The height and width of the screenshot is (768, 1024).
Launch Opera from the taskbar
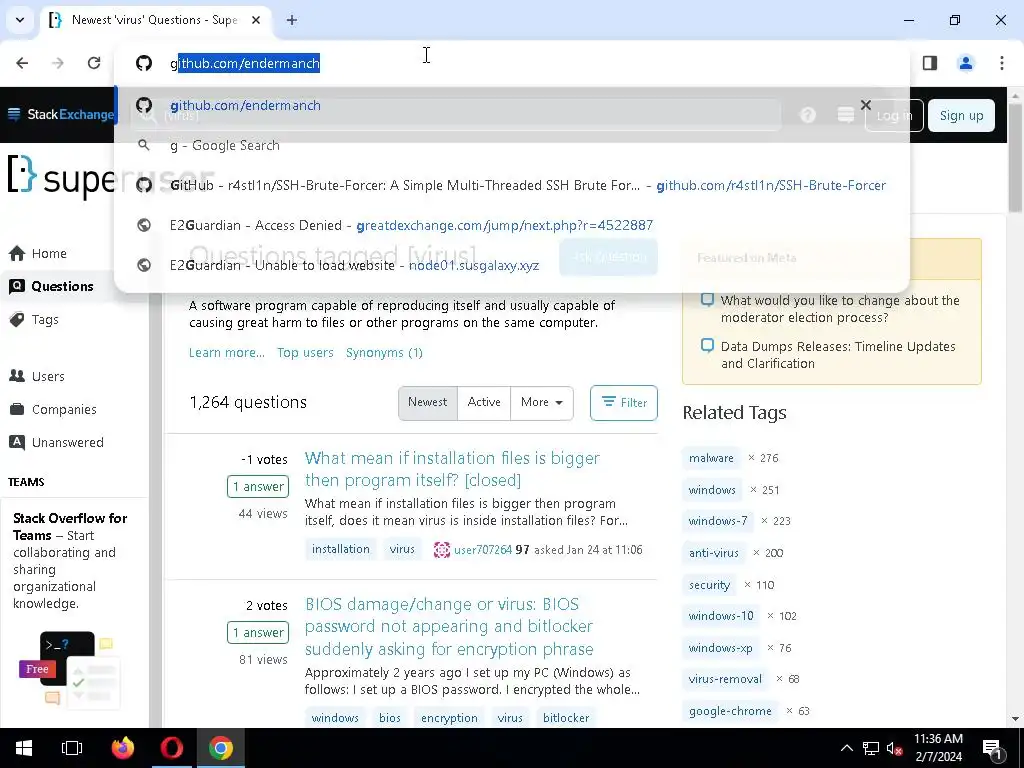(172, 748)
